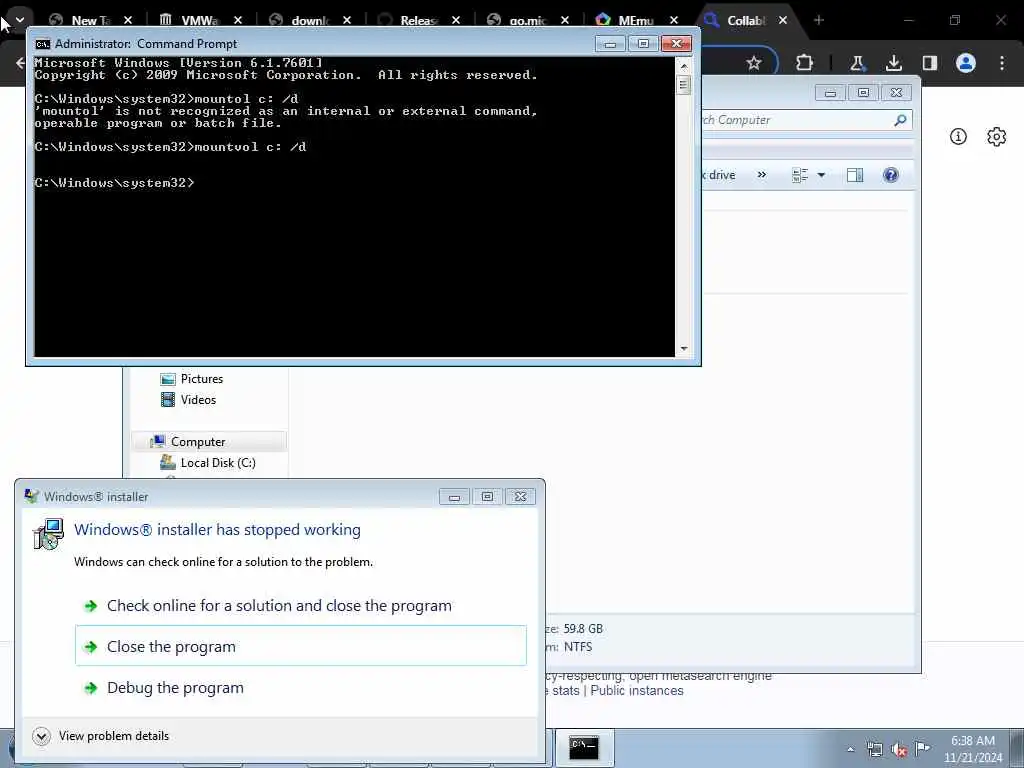Toggle Chrome side panel icon
Screen dimensions: 1024x768
pos(929,63)
